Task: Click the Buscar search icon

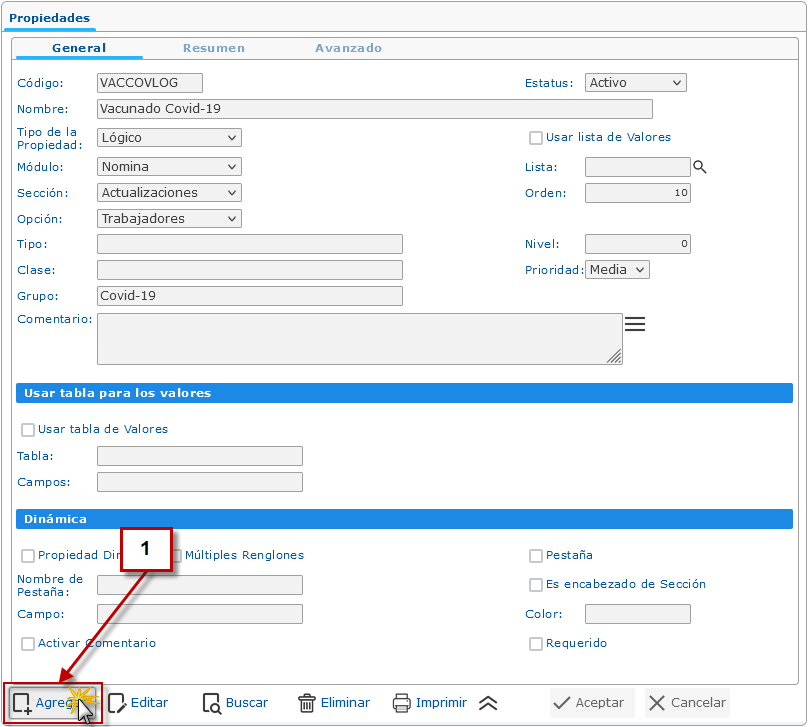Action: (x=211, y=703)
